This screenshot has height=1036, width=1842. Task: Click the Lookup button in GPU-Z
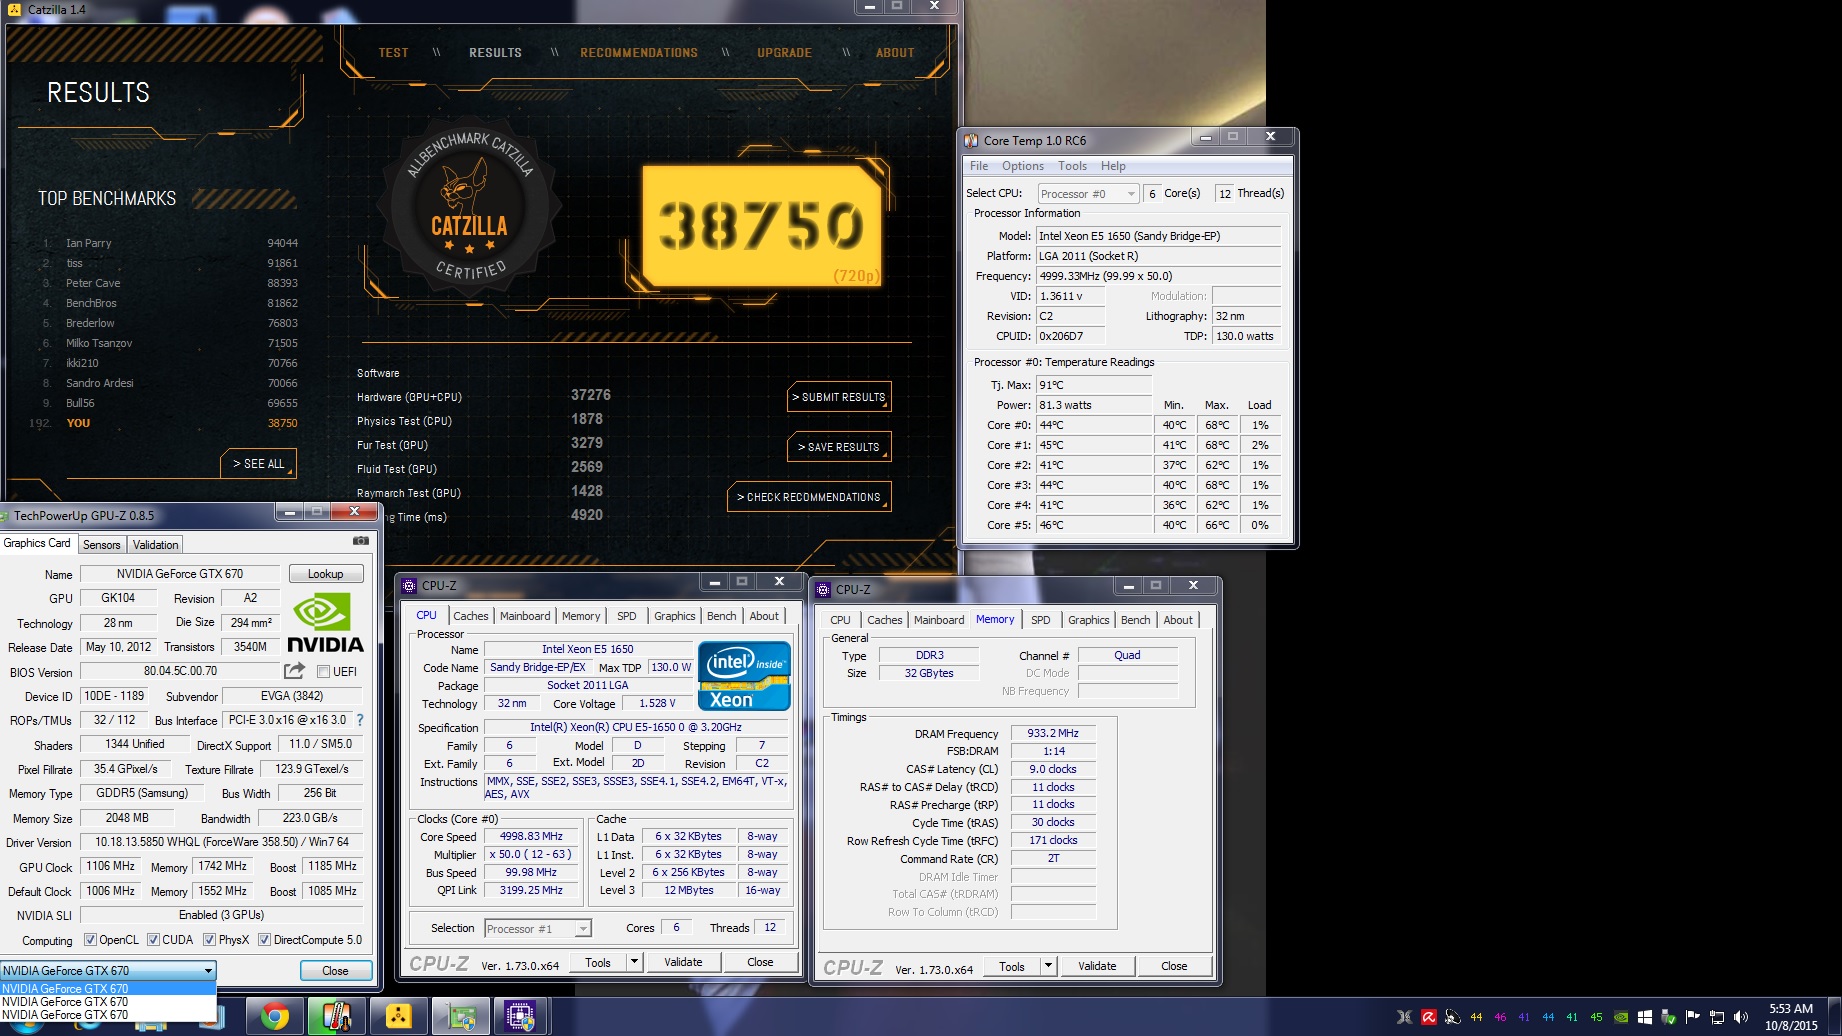pyautogui.click(x=325, y=574)
